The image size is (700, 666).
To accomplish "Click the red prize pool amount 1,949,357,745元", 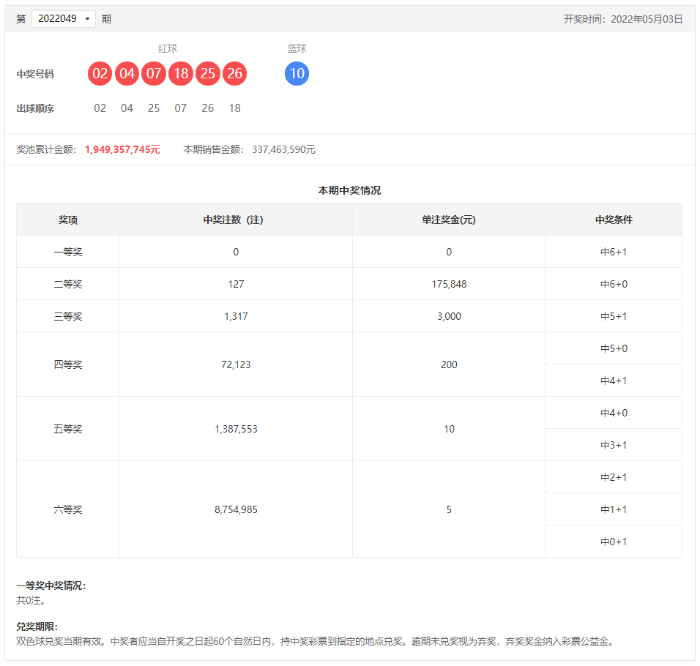I will pyautogui.click(x=122, y=149).
